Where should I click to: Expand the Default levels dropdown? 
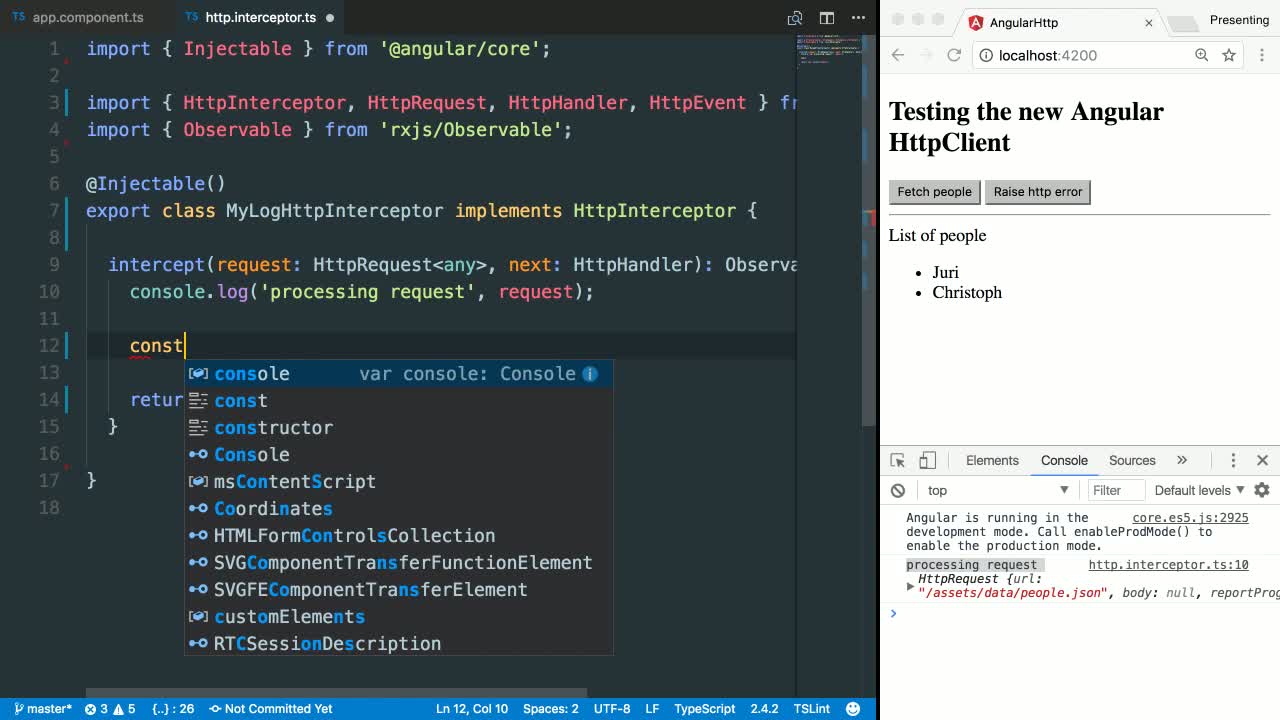click(x=1199, y=490)
